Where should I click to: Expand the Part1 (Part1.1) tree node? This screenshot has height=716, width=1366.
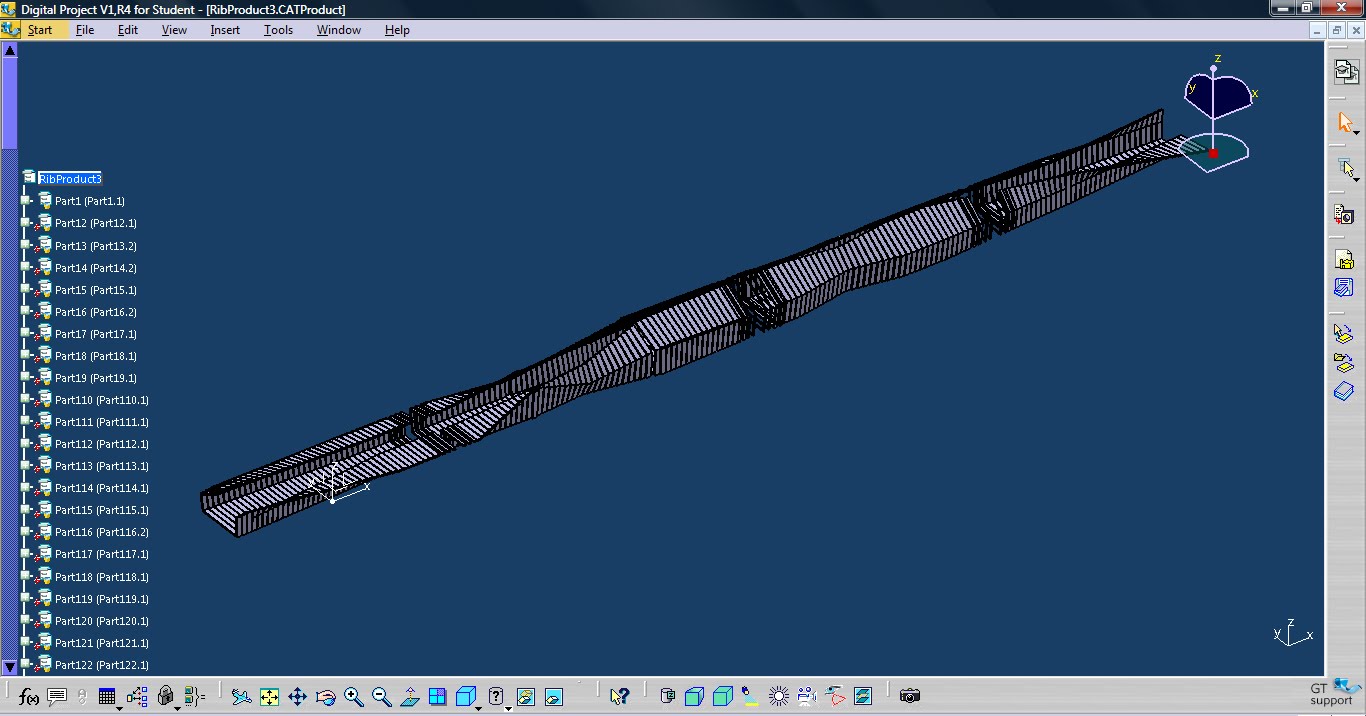coord(26,201)
